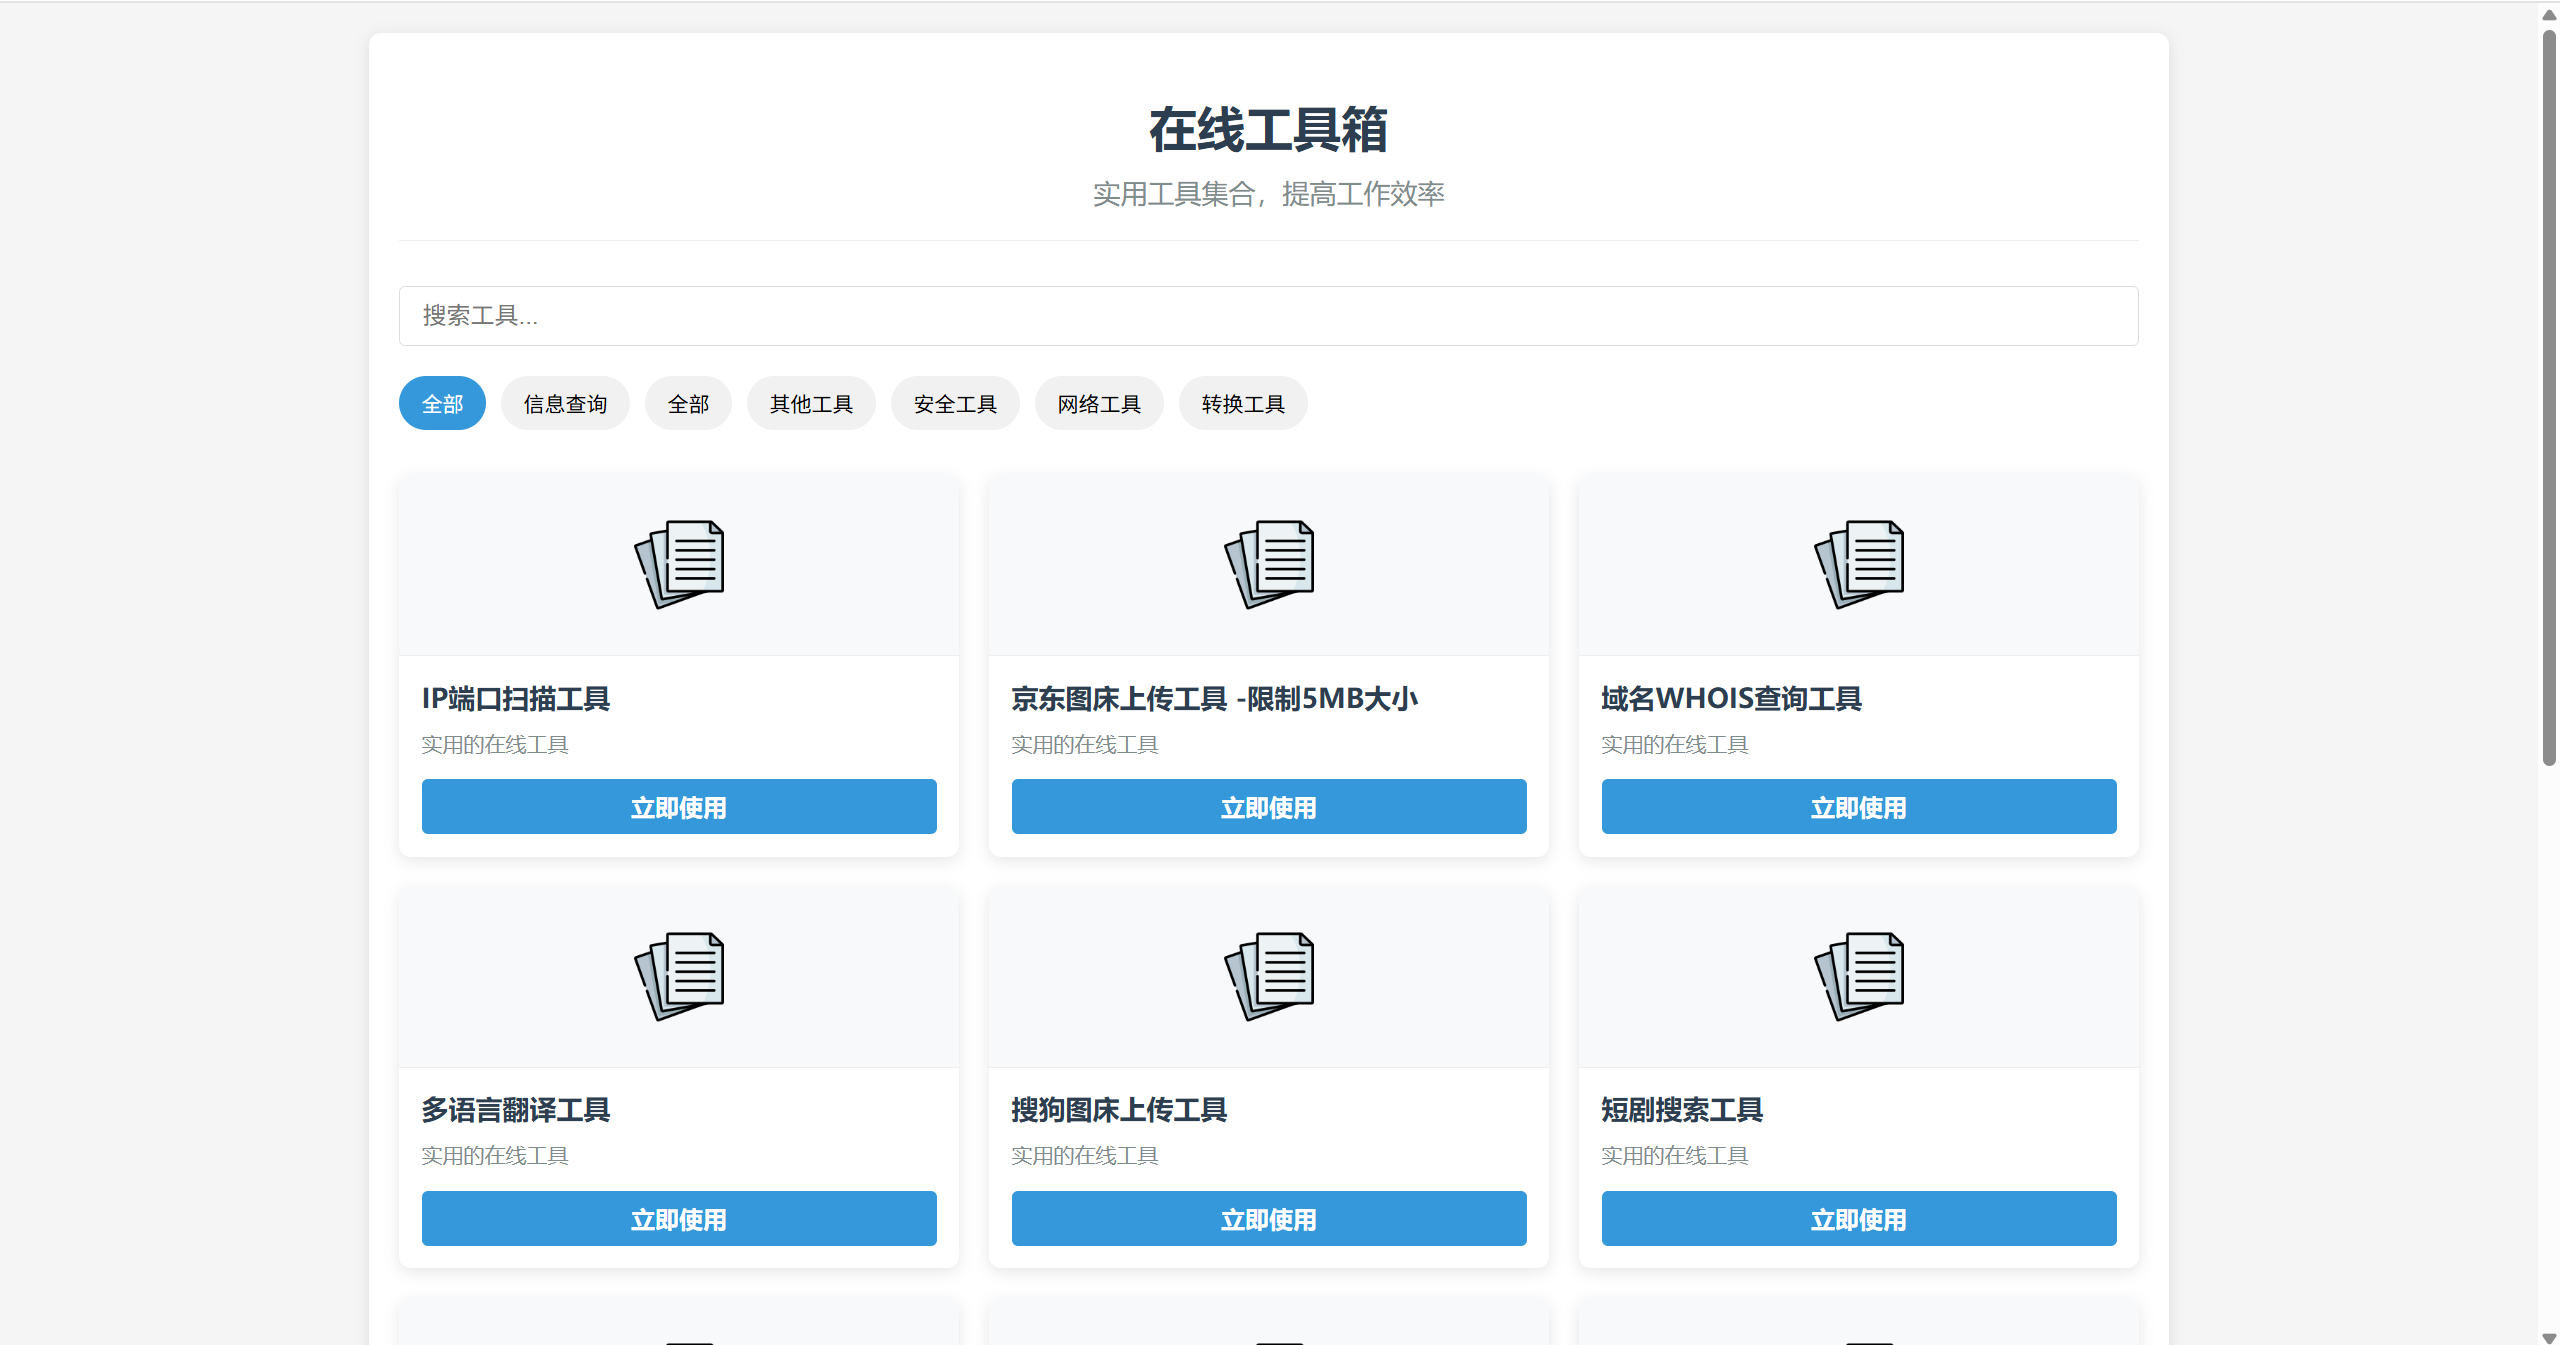Select the active blue 全部 filter tab
This screenshot has height=1345, width=2560.
[x=442, y=403]
